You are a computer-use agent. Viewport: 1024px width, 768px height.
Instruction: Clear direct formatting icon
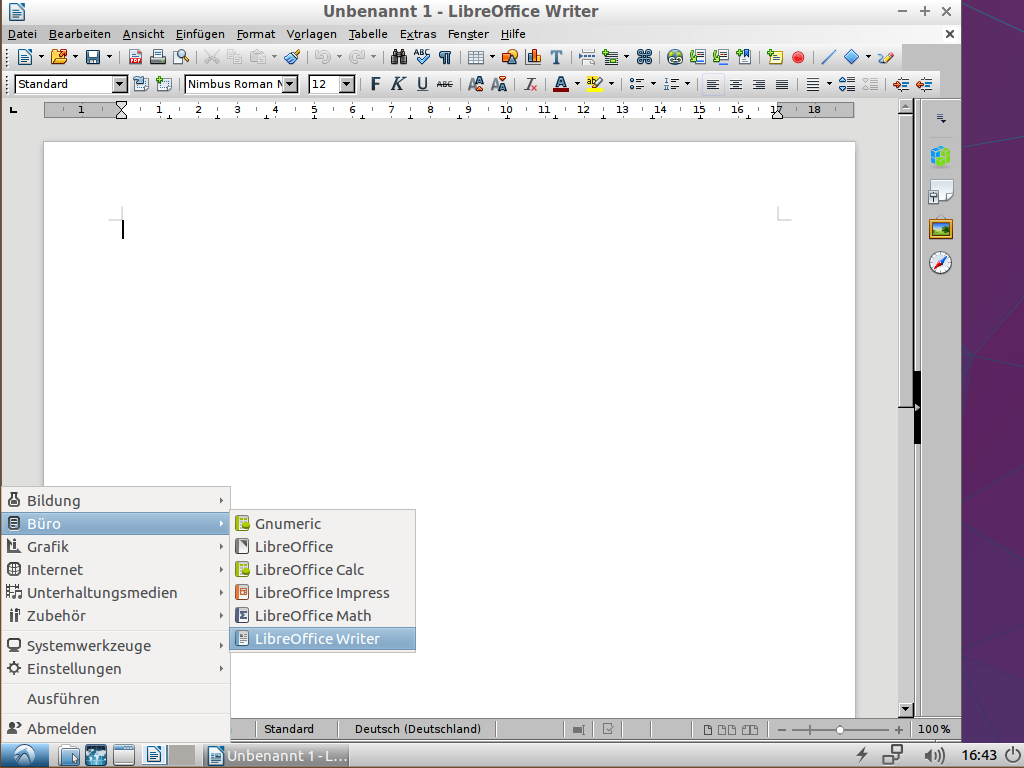(530, 84)
